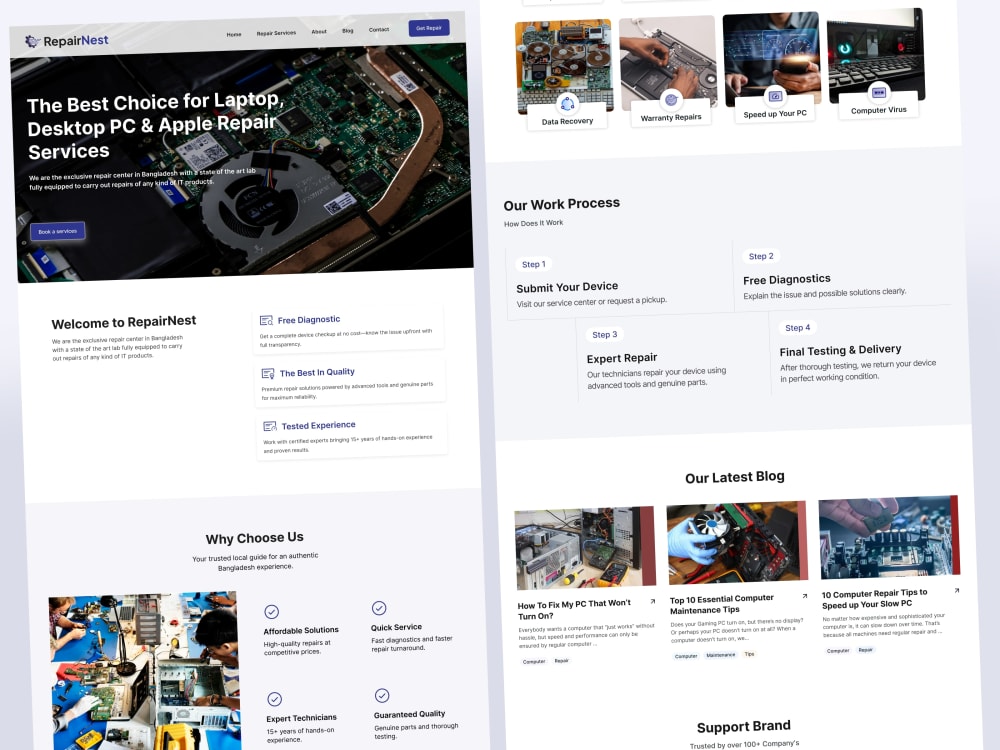This screenshot has width=1000, height=750.
Task: Open Top 10 Essential Computer Maintenance Tips title
Action: (x=721, y=604)
